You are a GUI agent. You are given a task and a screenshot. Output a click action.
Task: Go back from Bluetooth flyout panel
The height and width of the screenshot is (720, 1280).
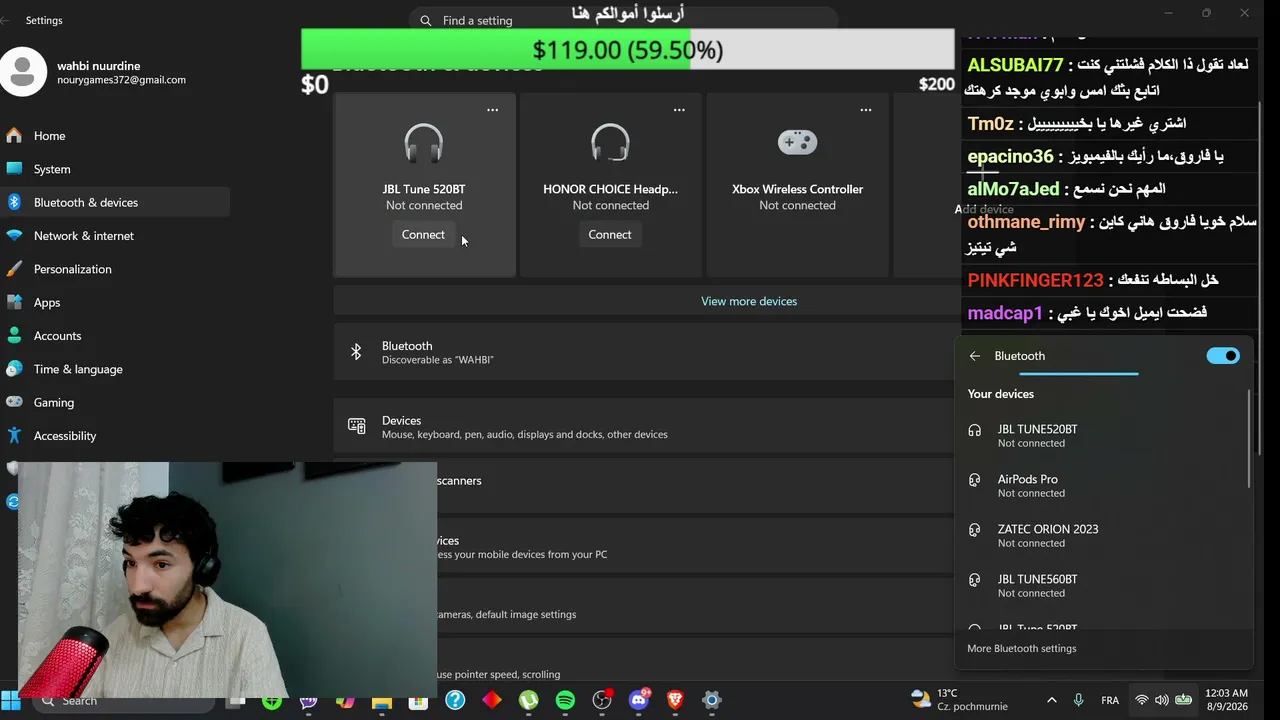975,356
